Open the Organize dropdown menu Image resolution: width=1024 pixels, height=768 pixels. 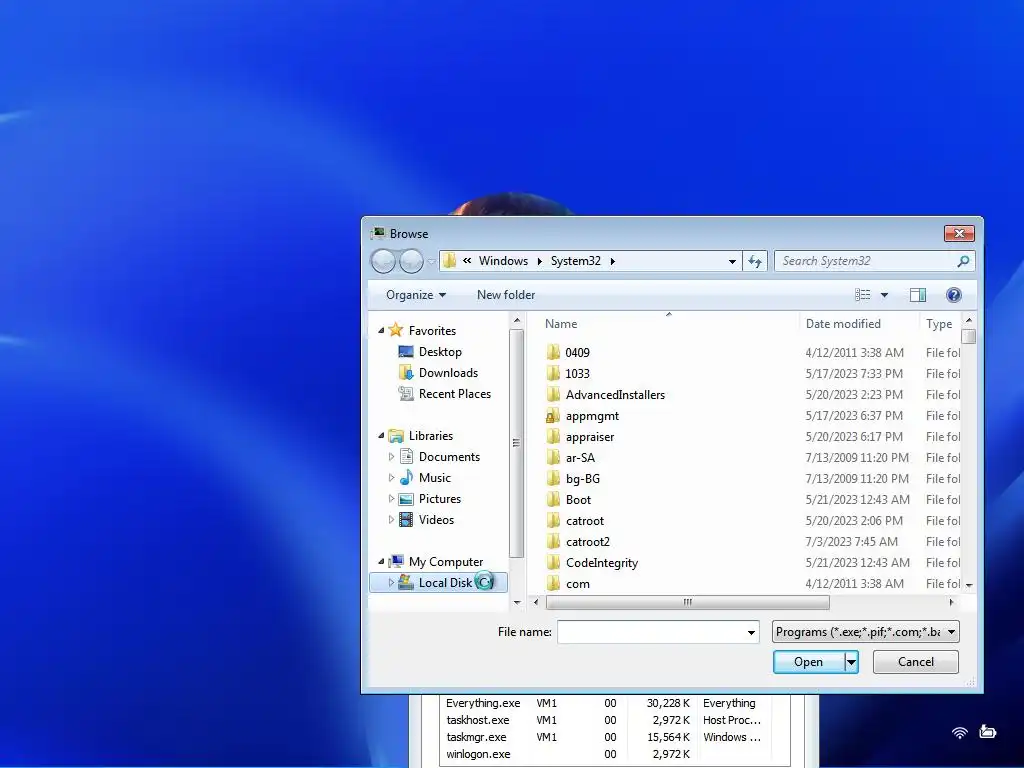click(415, 295)
